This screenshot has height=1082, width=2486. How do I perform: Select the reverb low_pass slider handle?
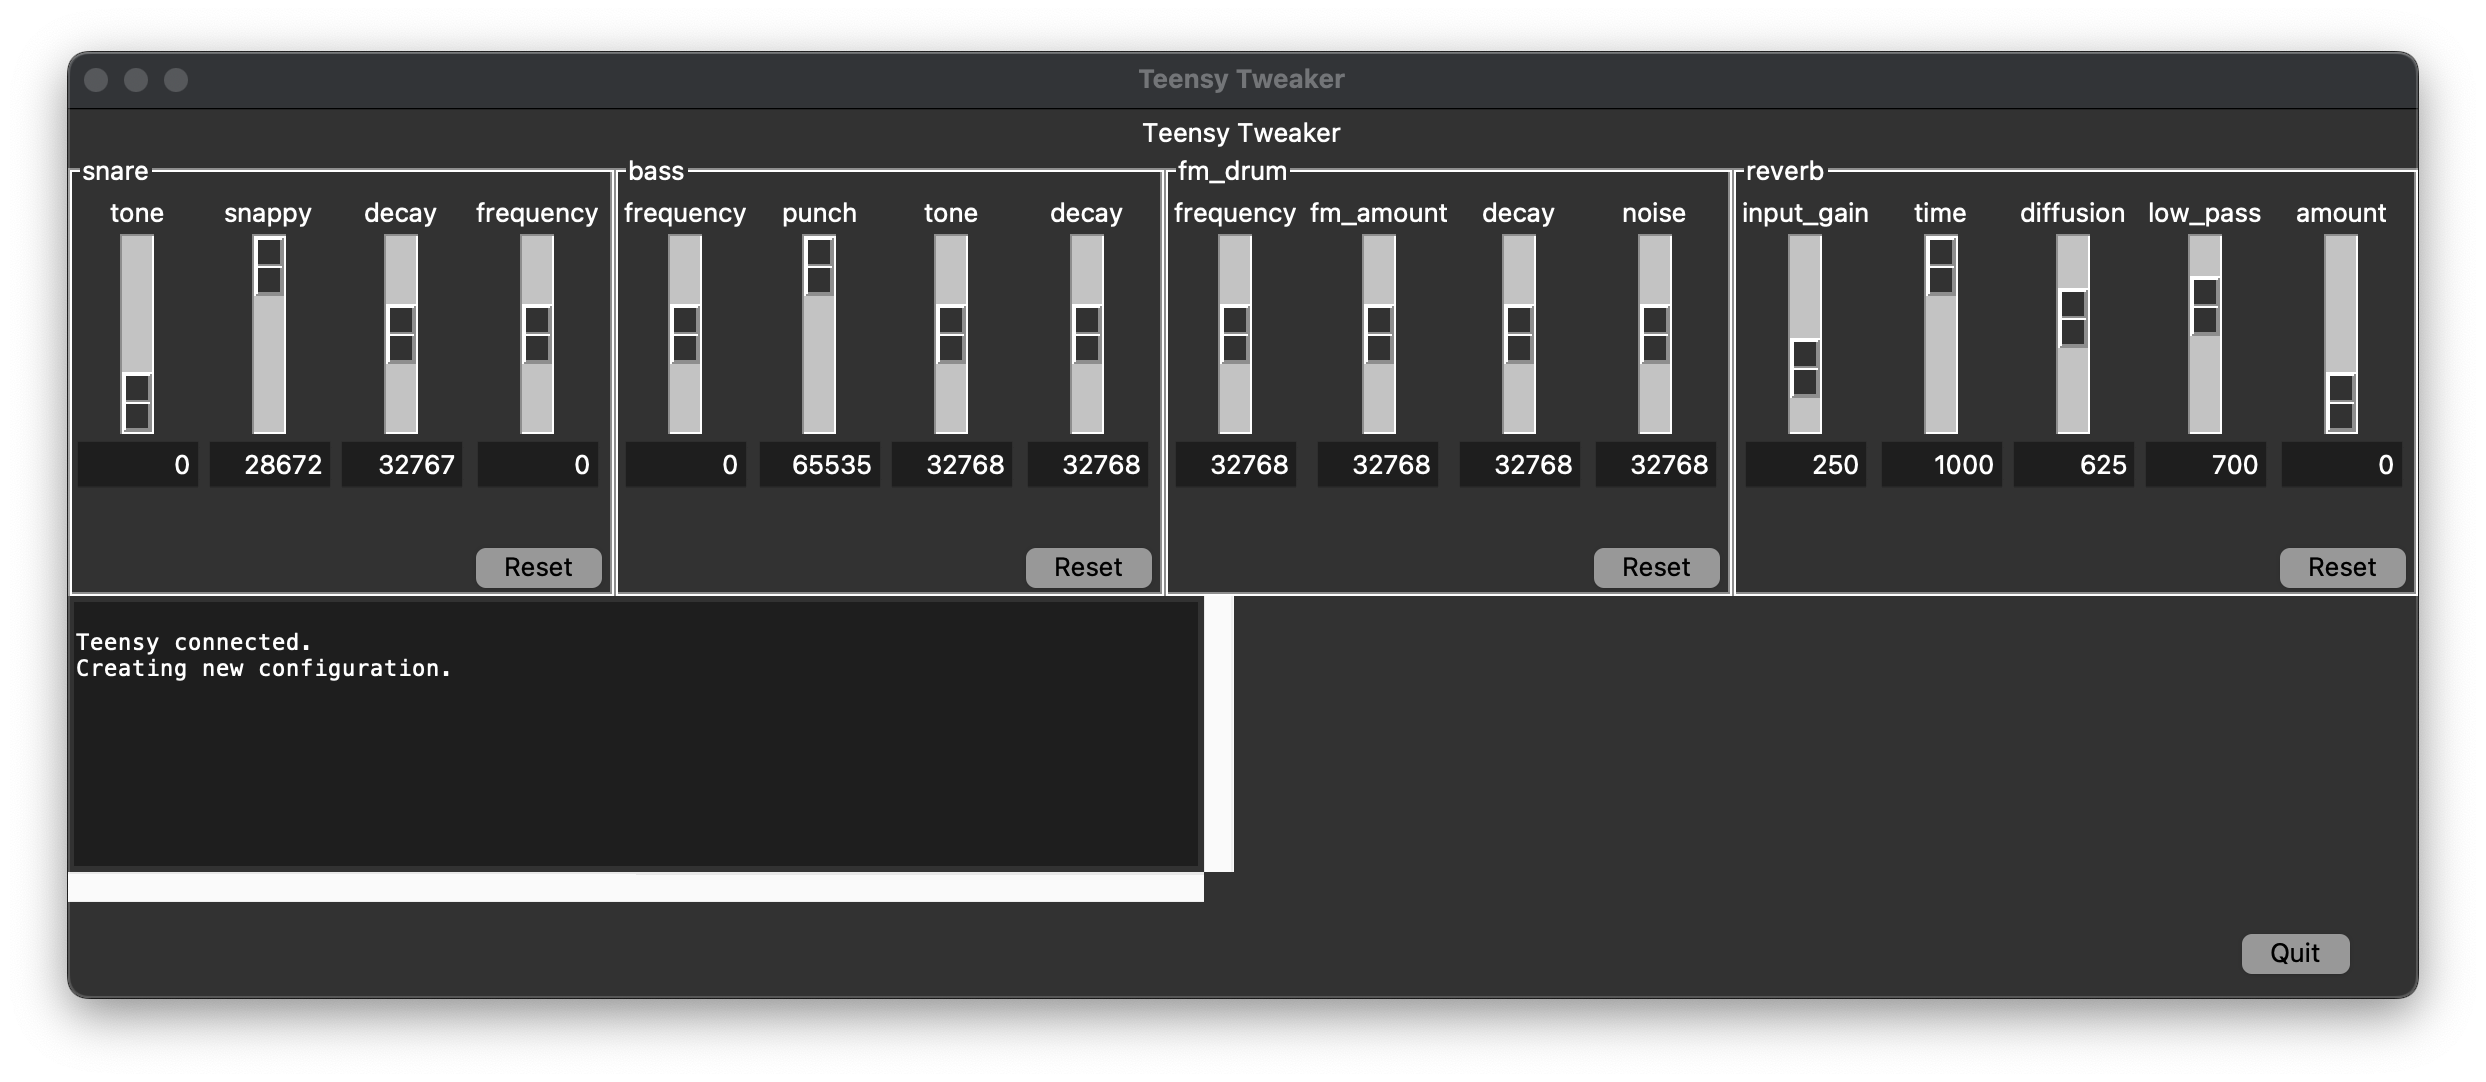coord(2205,306)
